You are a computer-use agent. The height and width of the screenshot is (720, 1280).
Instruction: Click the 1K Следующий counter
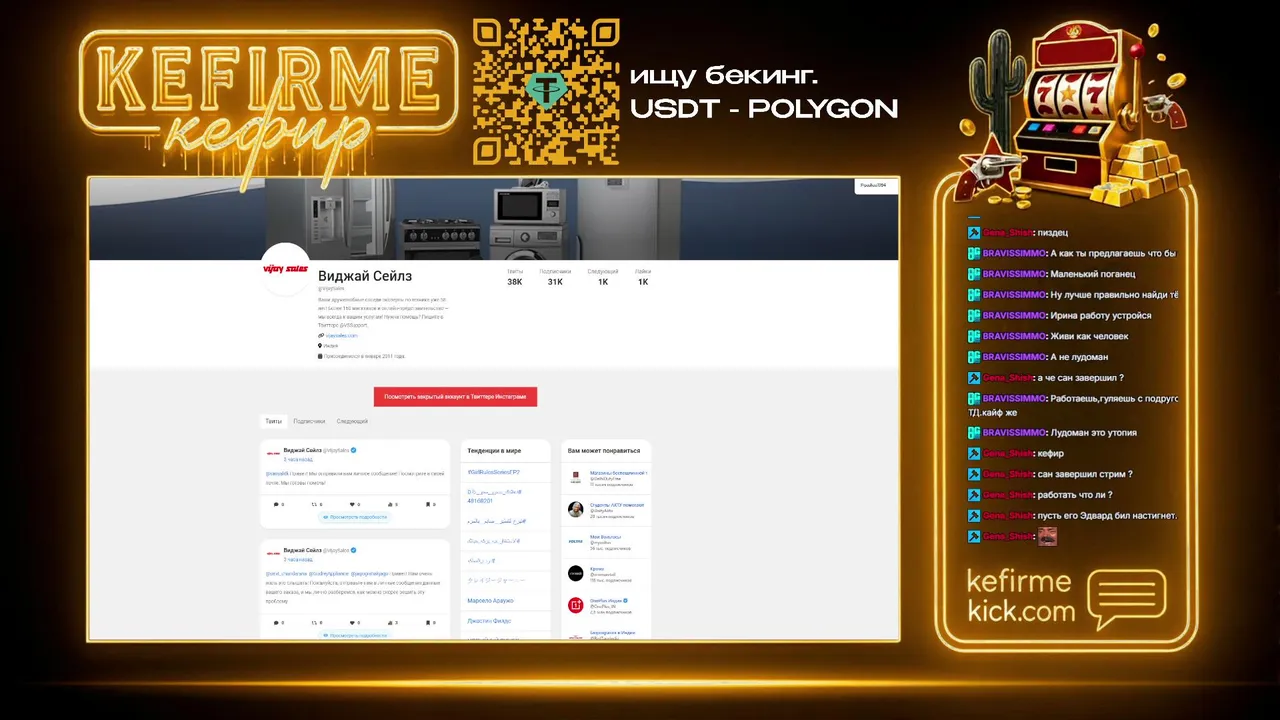point(603,277)
